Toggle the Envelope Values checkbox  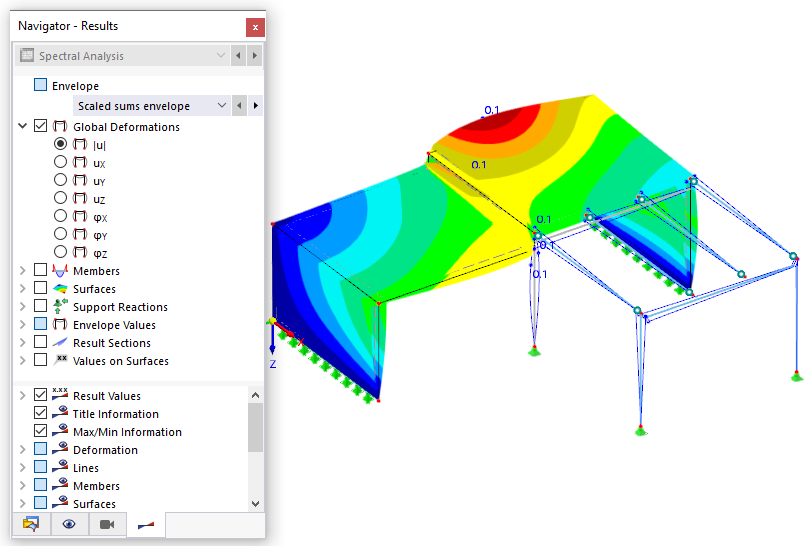tap(40, 324)
